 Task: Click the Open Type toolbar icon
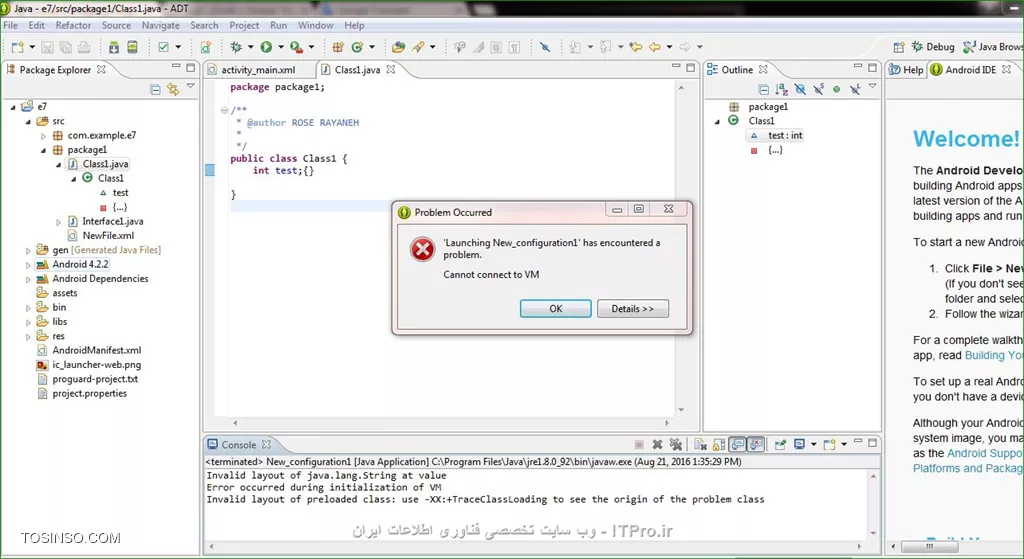pos(398,47)
